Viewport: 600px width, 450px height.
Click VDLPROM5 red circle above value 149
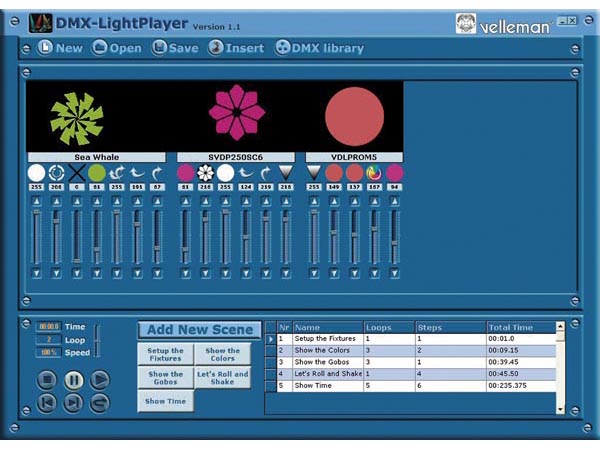click(x=334, y=173)
